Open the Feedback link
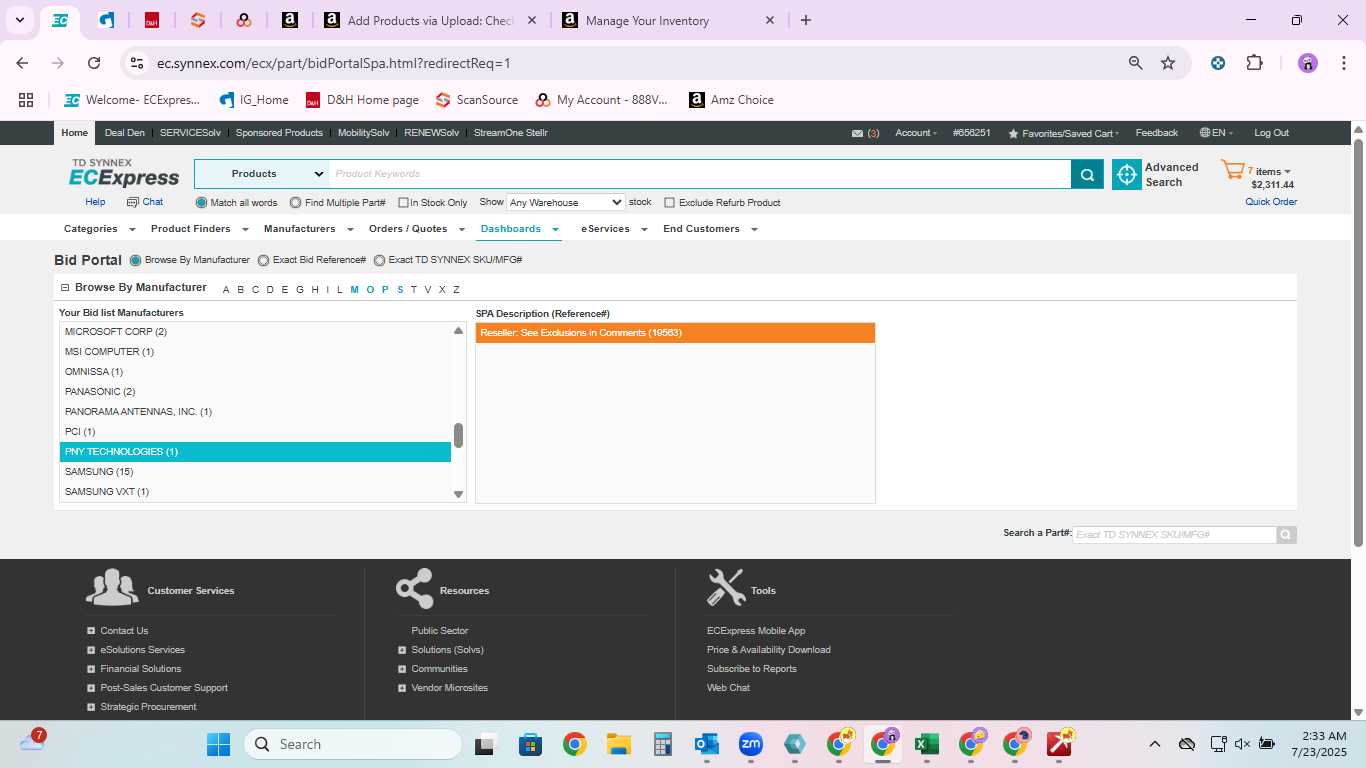 click(x=1157, y=133)
